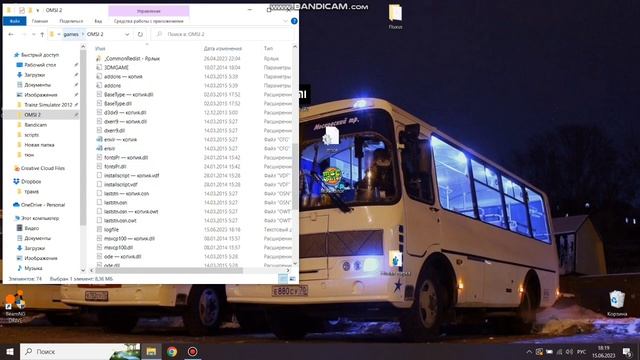Open Корзина on the desktop

pyautogui.click(x=617, y=303)
